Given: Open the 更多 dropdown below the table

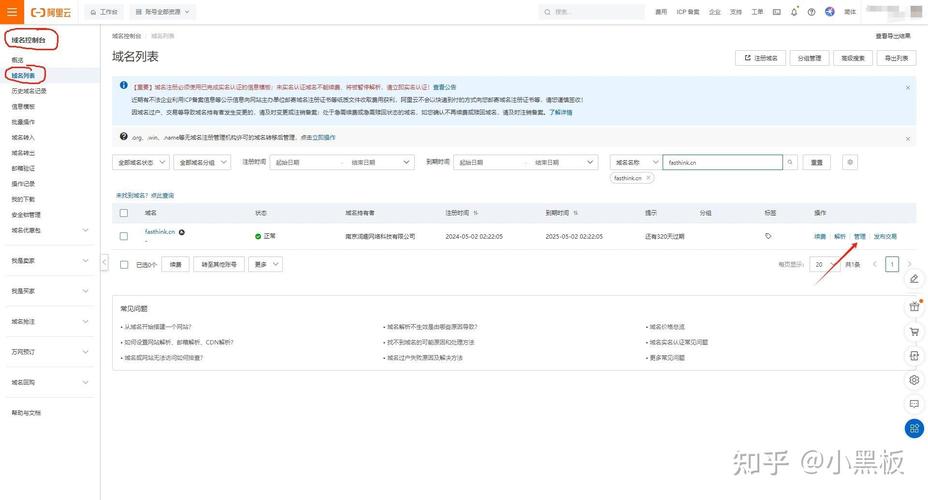Looking at the screenshot, I should pos(265,264).
